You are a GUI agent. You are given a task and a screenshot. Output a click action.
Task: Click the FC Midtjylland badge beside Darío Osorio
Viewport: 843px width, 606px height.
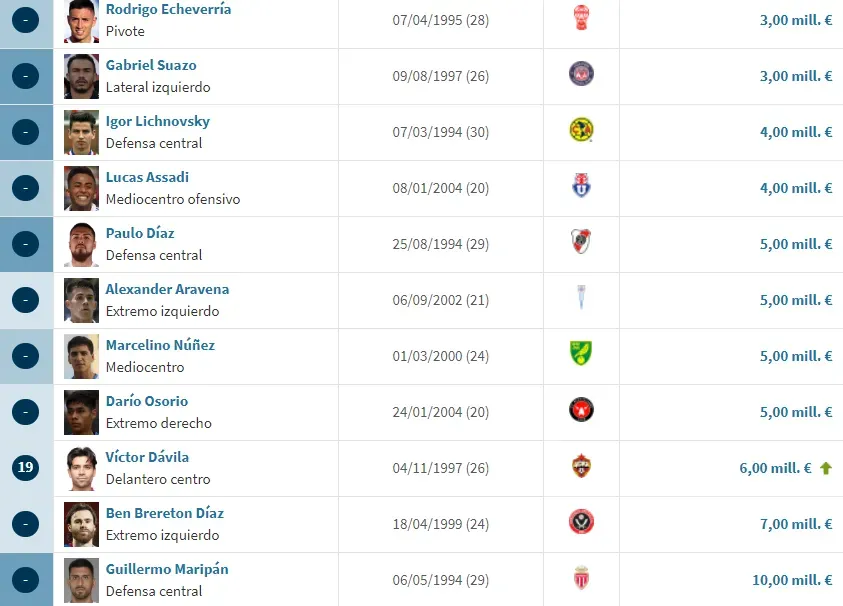(x=581, y=412)
